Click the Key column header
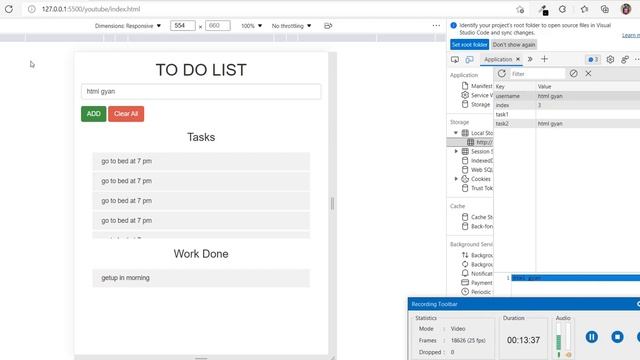Image resolution: width=640 pixels, height=360 pixels. (x=515, y=87)
